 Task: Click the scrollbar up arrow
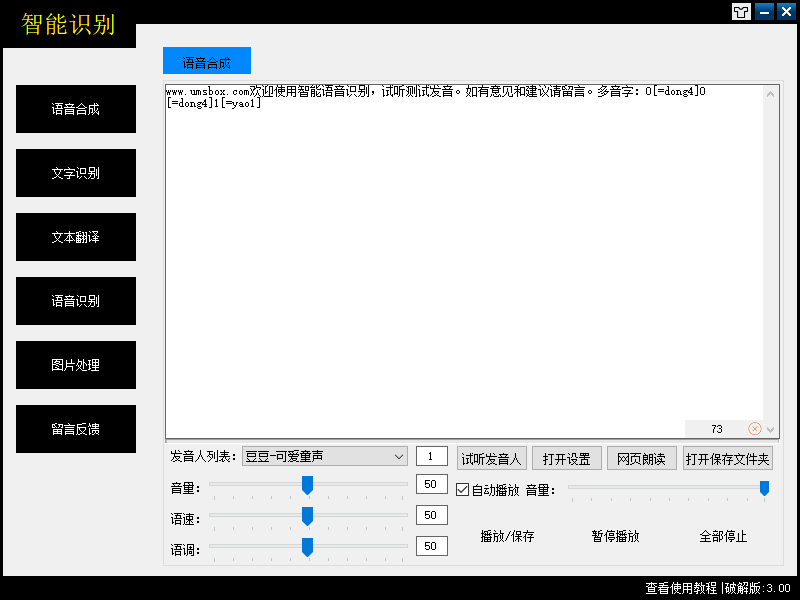771,92
